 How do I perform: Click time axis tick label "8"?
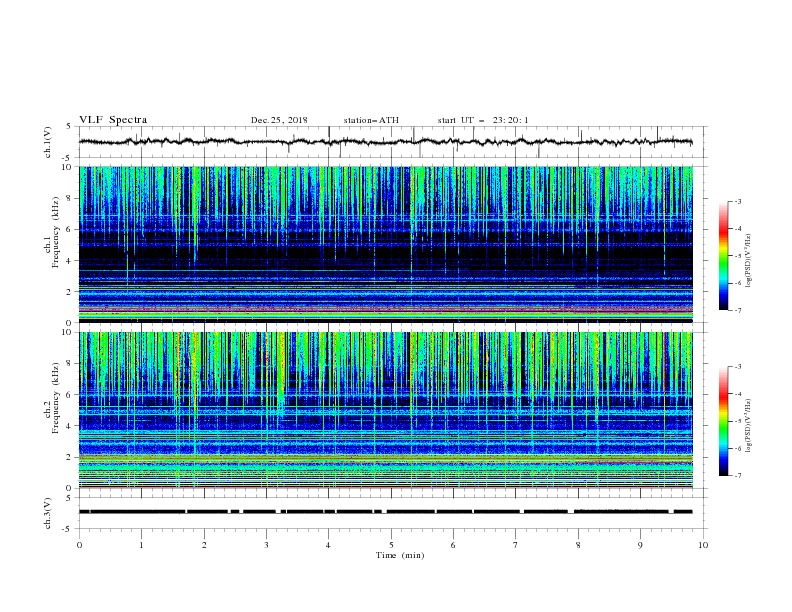coord(578,545)
